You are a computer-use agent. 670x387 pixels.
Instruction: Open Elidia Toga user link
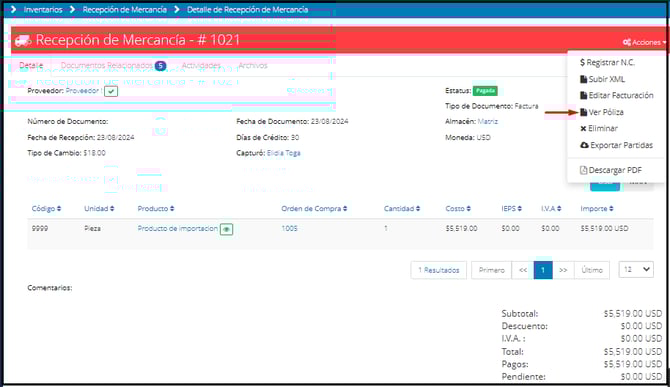click(x=284, y=153)
